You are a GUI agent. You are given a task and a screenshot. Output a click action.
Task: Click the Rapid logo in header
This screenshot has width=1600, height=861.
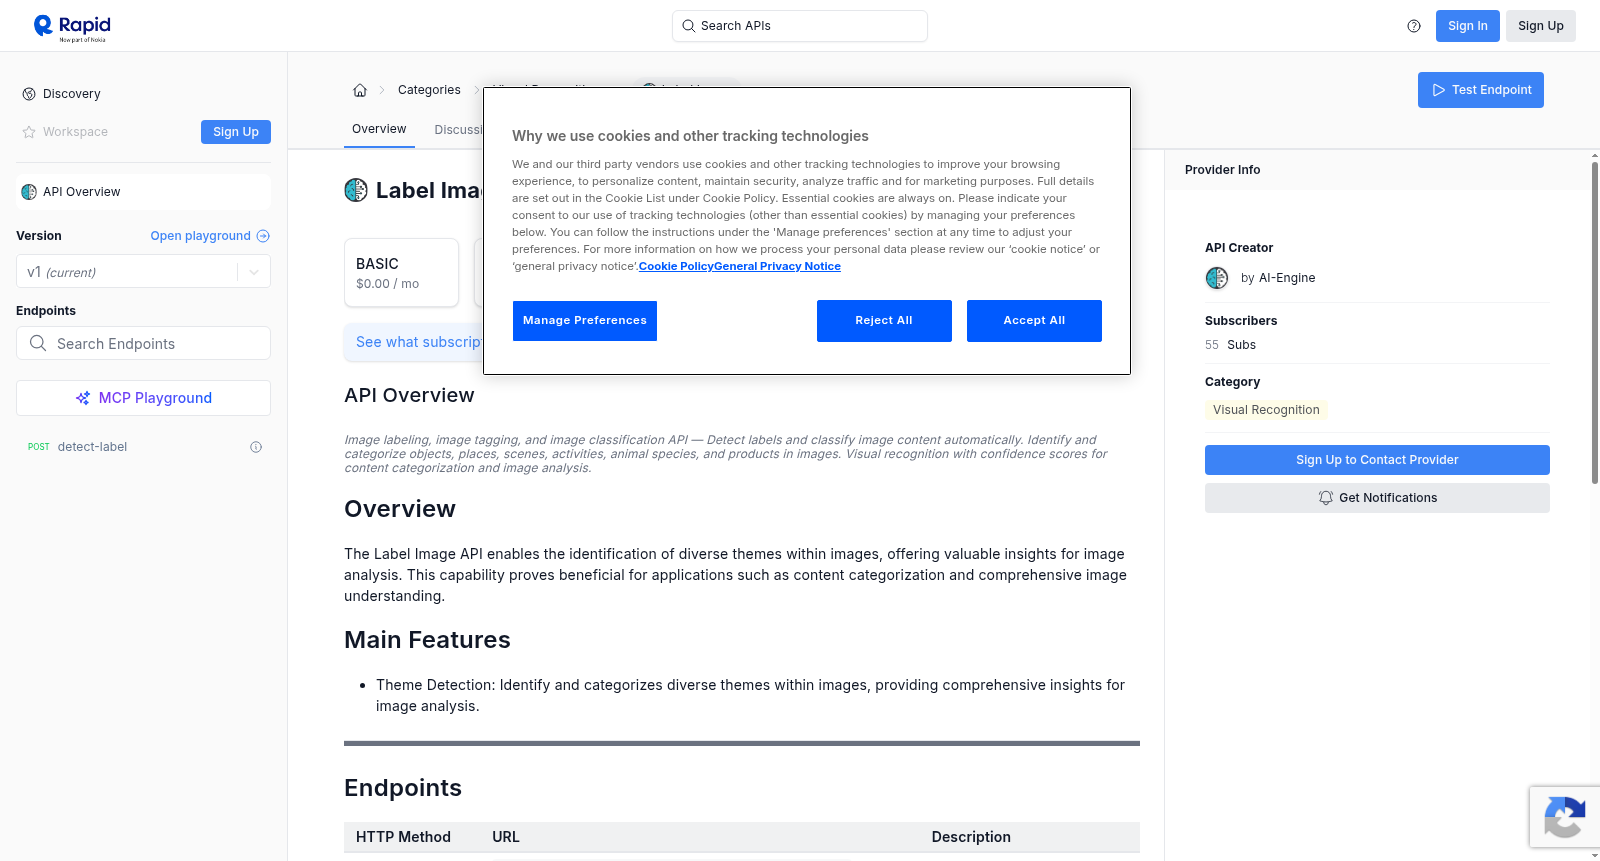click(x=72, y=27)
